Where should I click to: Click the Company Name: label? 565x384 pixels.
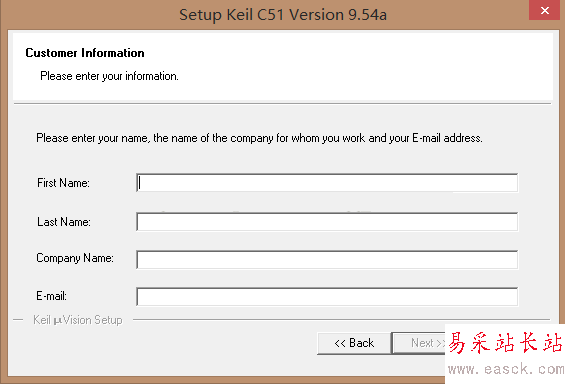tap(75, 258)
